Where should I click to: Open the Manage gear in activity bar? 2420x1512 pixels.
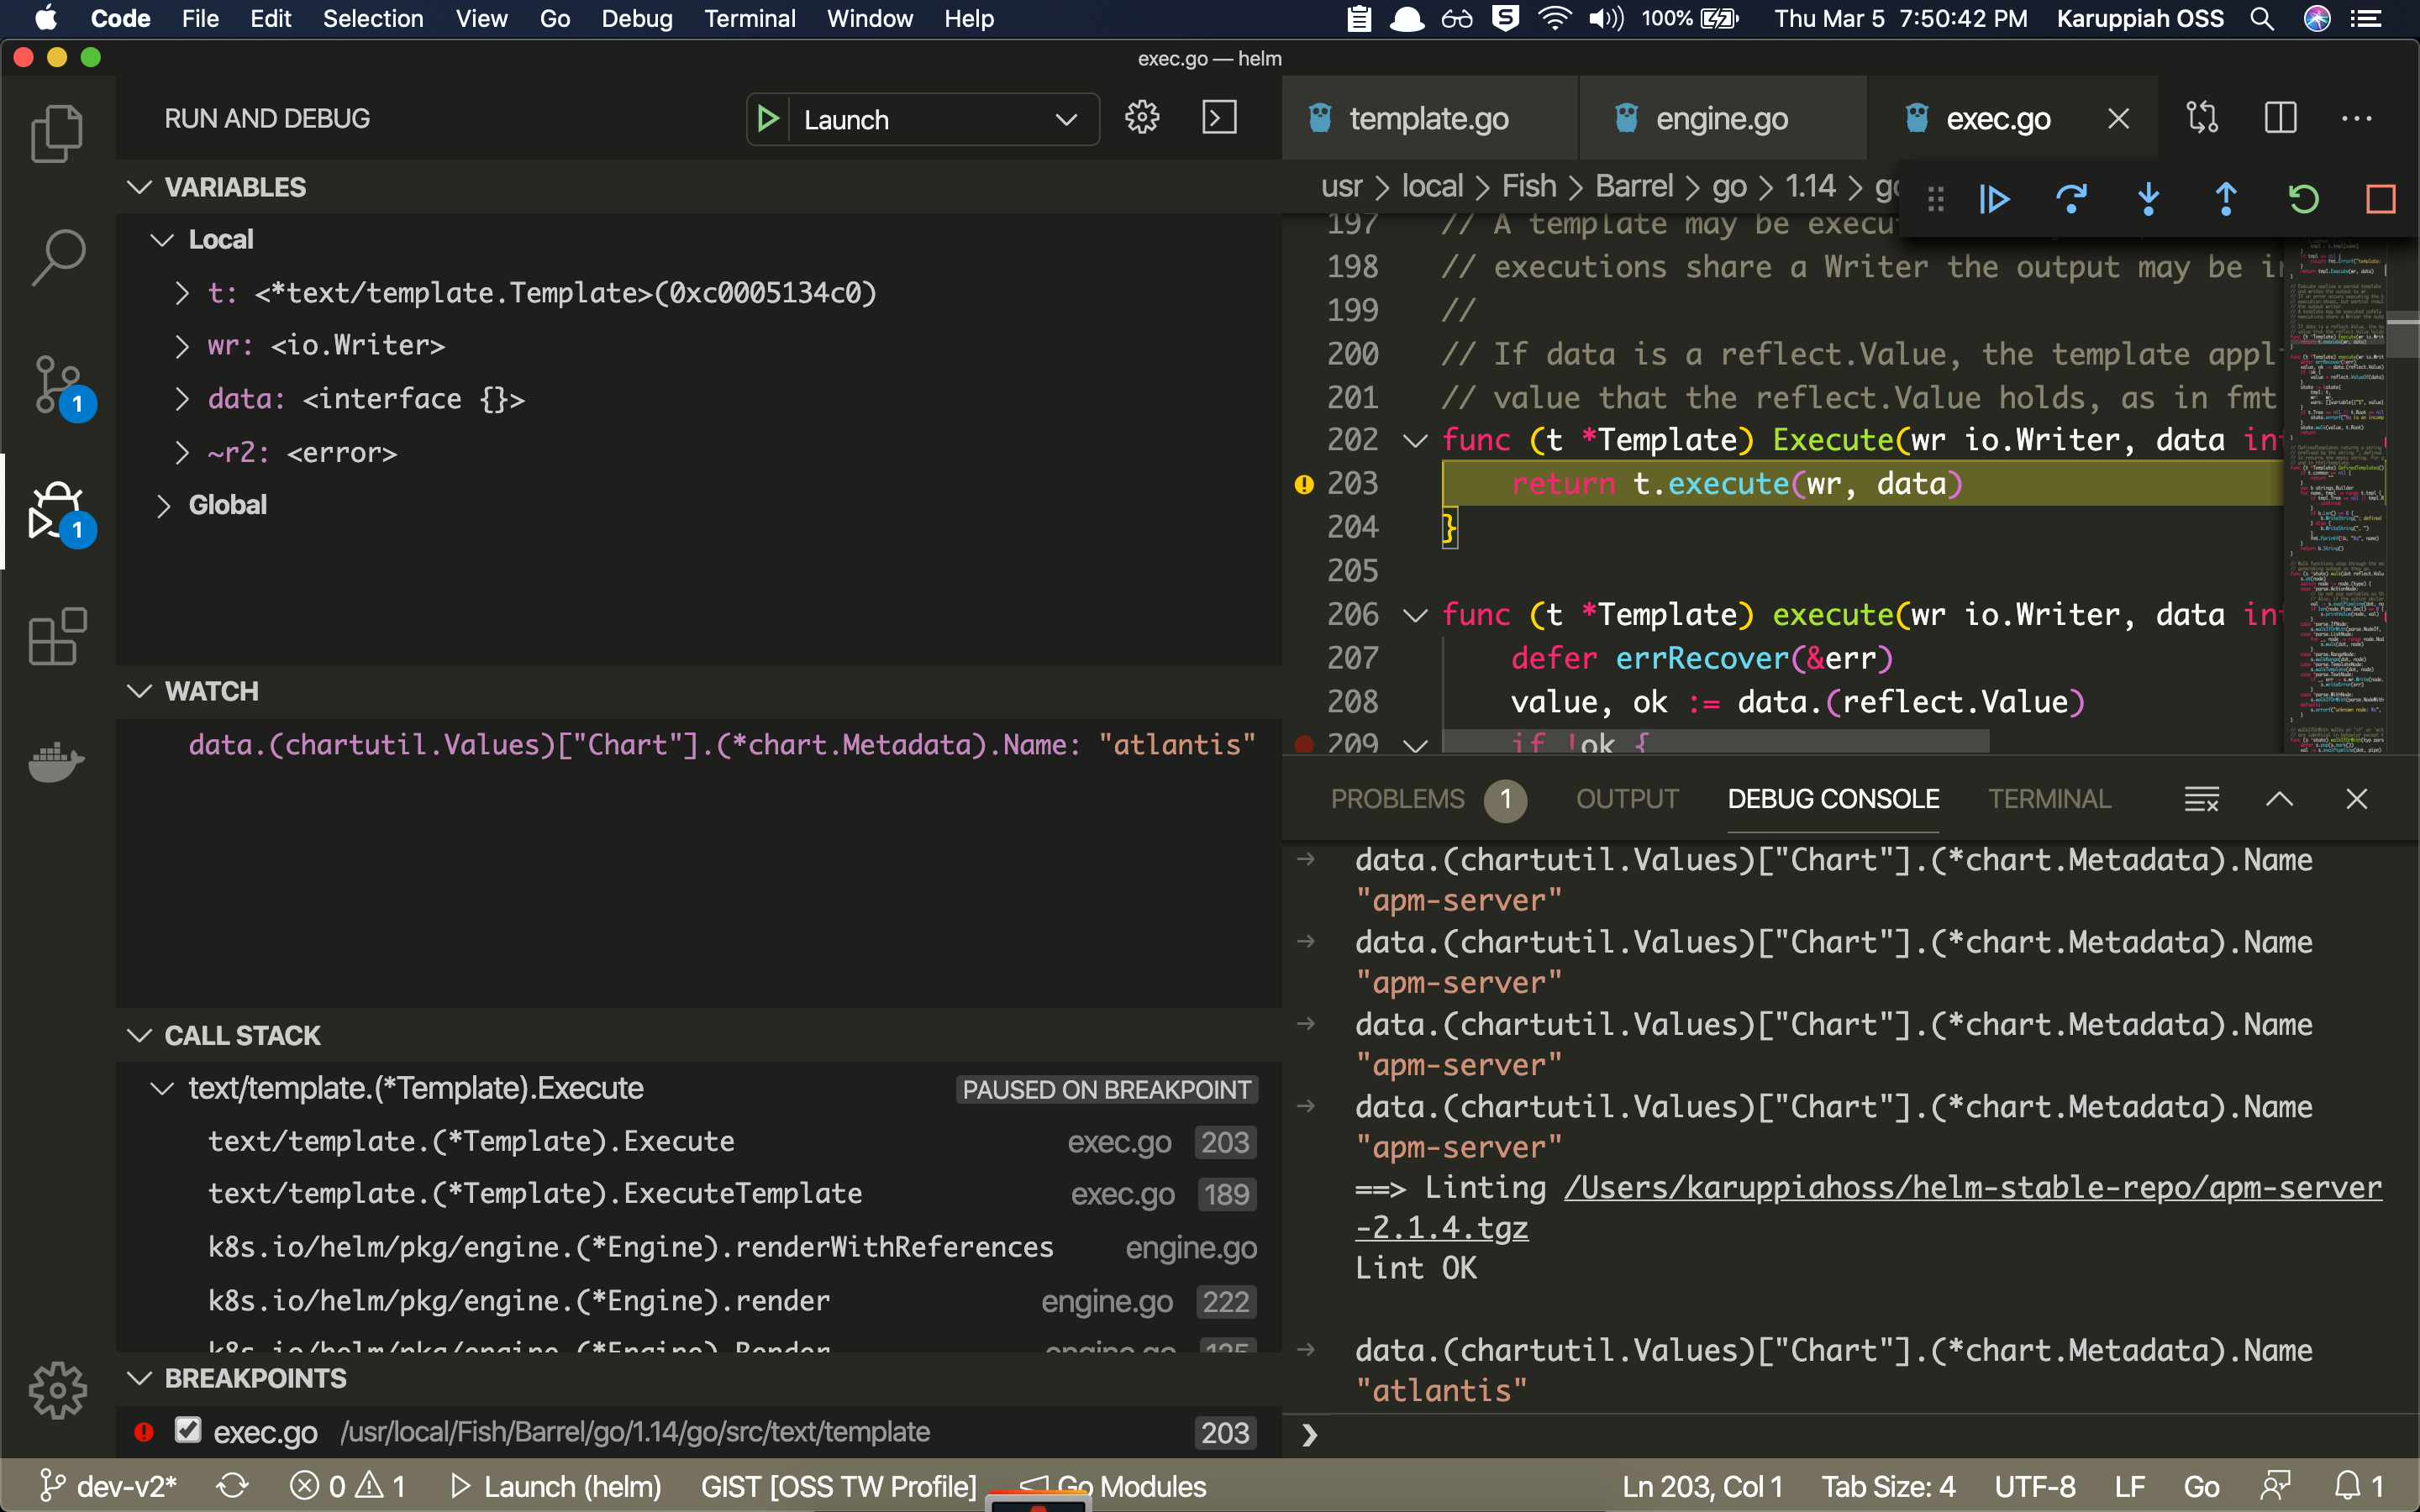[x=57, y=1390]
